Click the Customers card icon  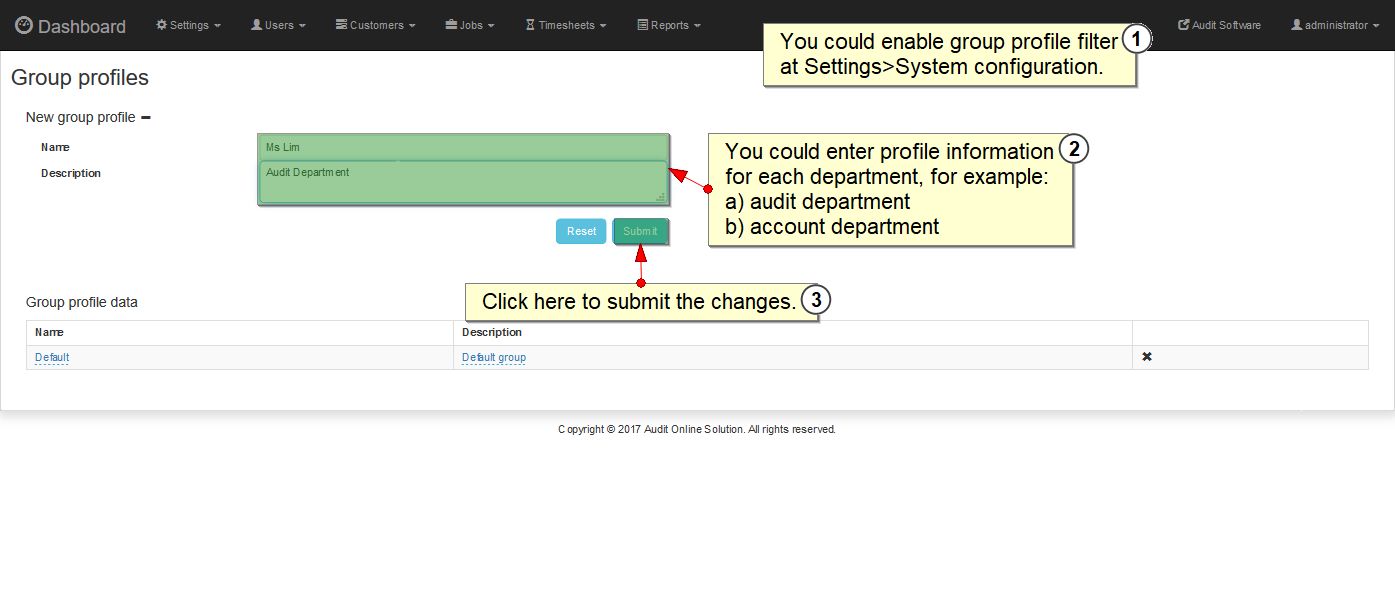(341, 25)
